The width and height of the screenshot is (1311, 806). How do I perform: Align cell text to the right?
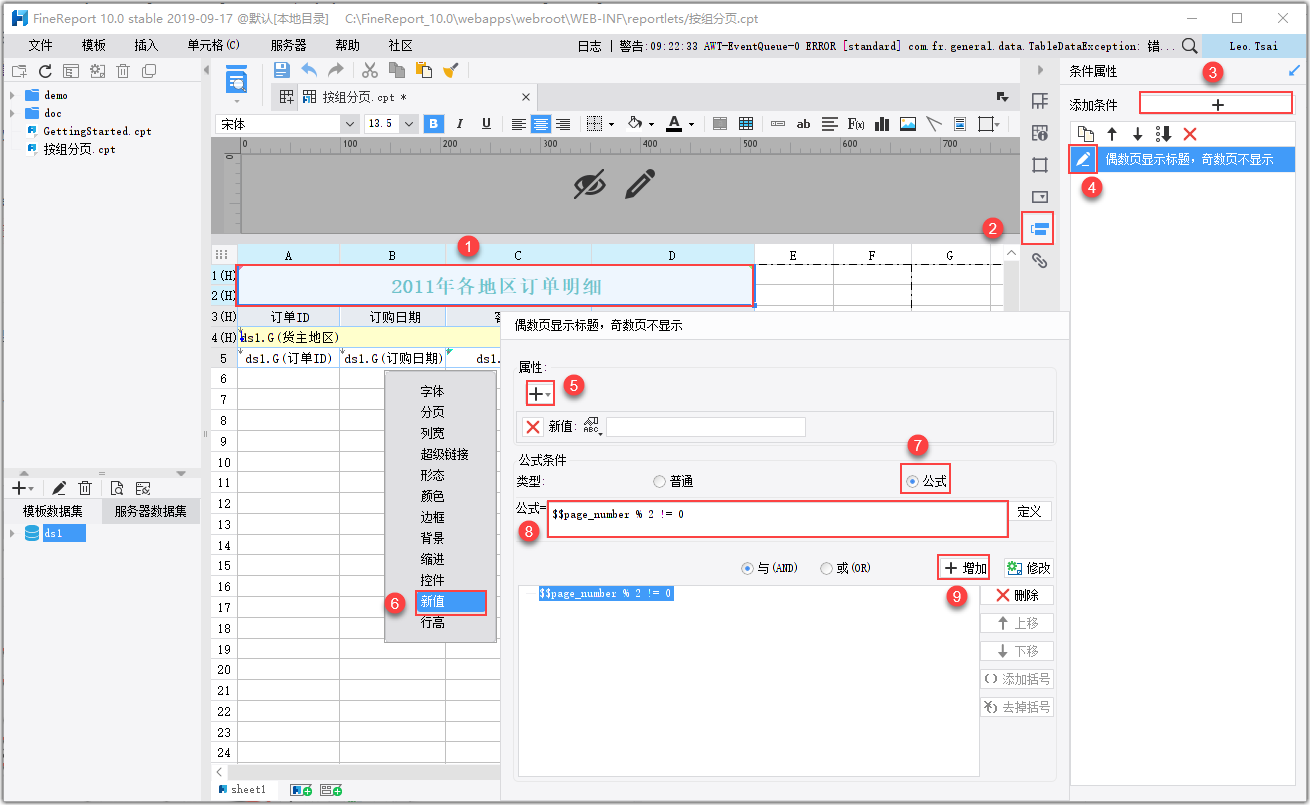tap(563, 124)
